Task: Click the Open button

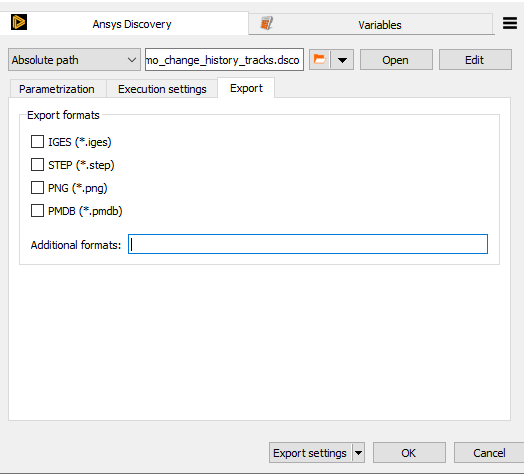Action: (396, 60)
